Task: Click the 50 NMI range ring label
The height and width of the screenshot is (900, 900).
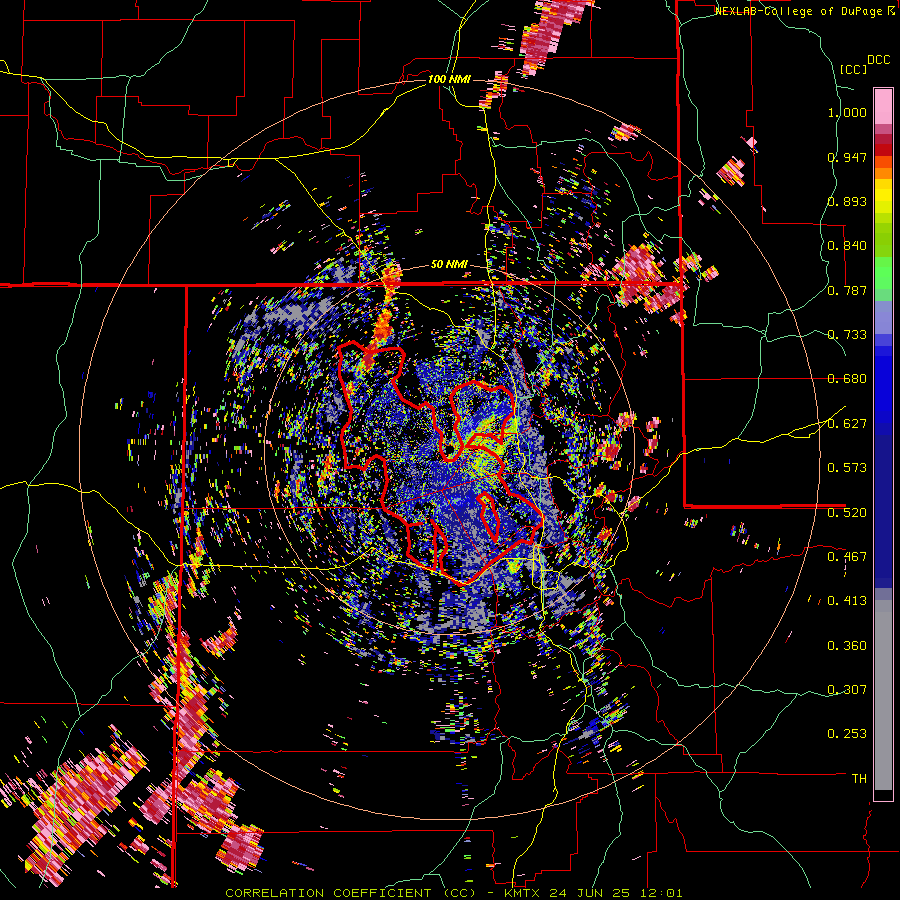Action: click(449, 264)
